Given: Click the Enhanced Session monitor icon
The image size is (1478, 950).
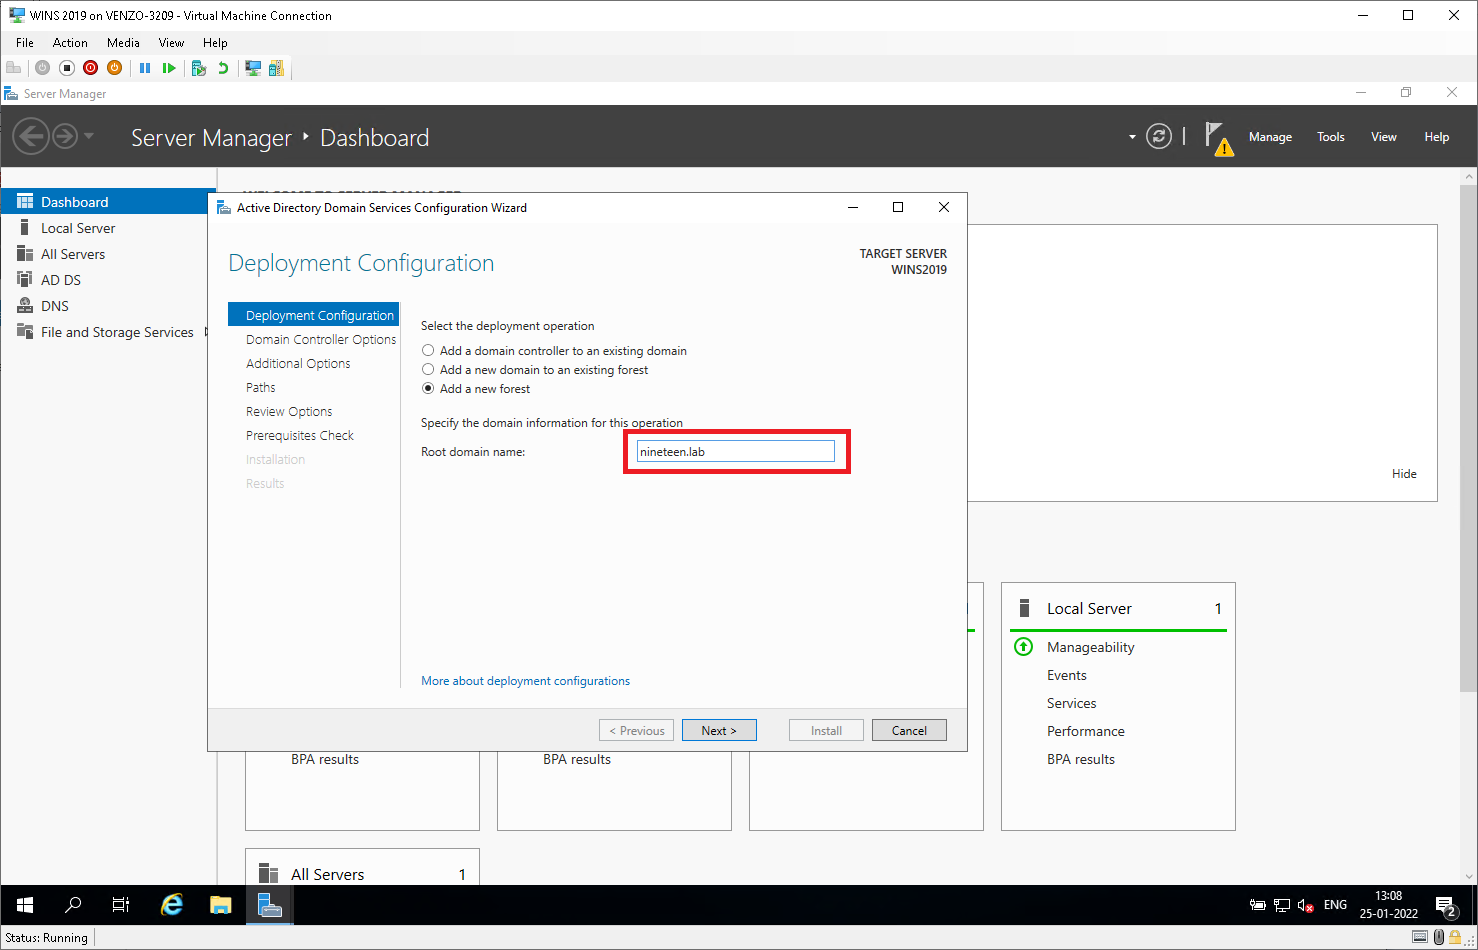Looking at the screenshot, I should 253,68.
